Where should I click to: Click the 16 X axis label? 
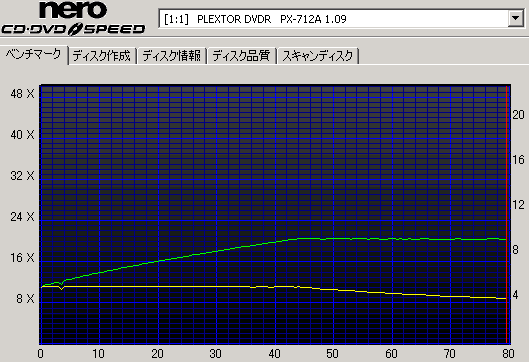coord(22,258)
